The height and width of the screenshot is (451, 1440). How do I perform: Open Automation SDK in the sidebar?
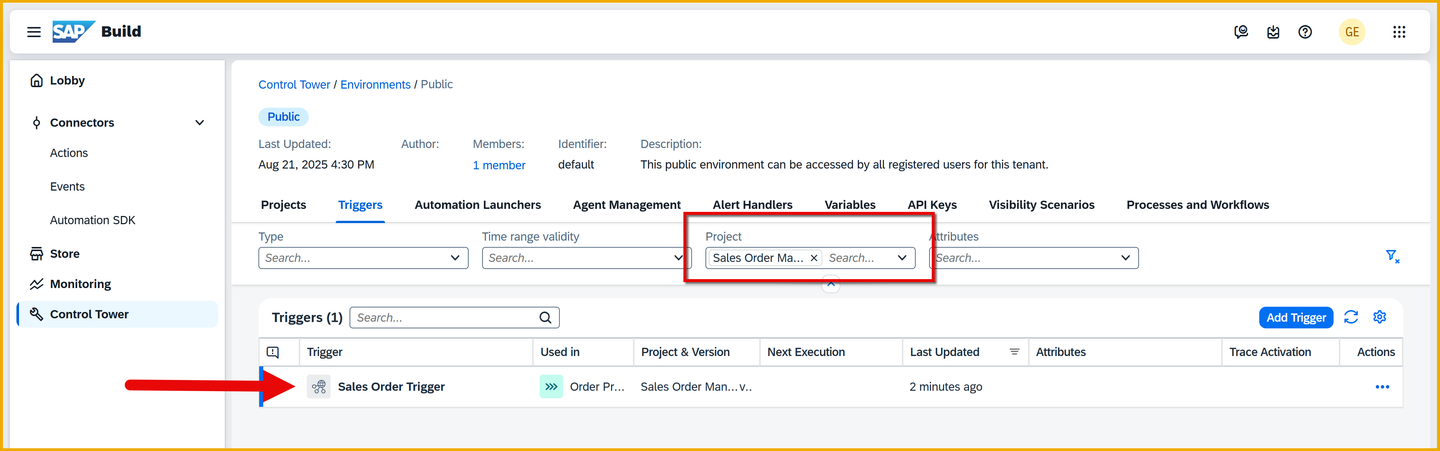coord(93,220)
